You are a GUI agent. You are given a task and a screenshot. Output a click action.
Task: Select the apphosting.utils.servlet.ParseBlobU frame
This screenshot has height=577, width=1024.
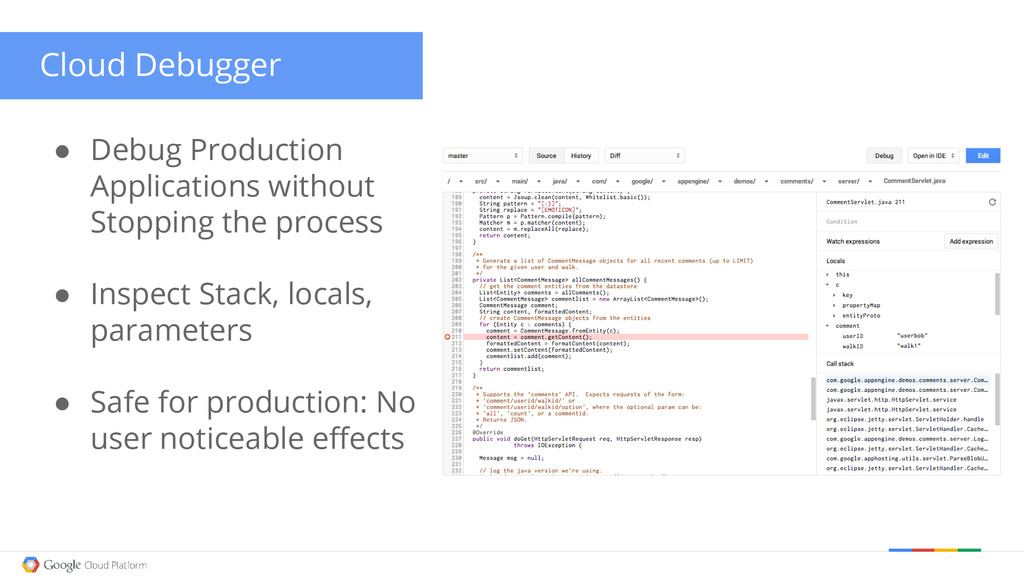tap(907, 458)
